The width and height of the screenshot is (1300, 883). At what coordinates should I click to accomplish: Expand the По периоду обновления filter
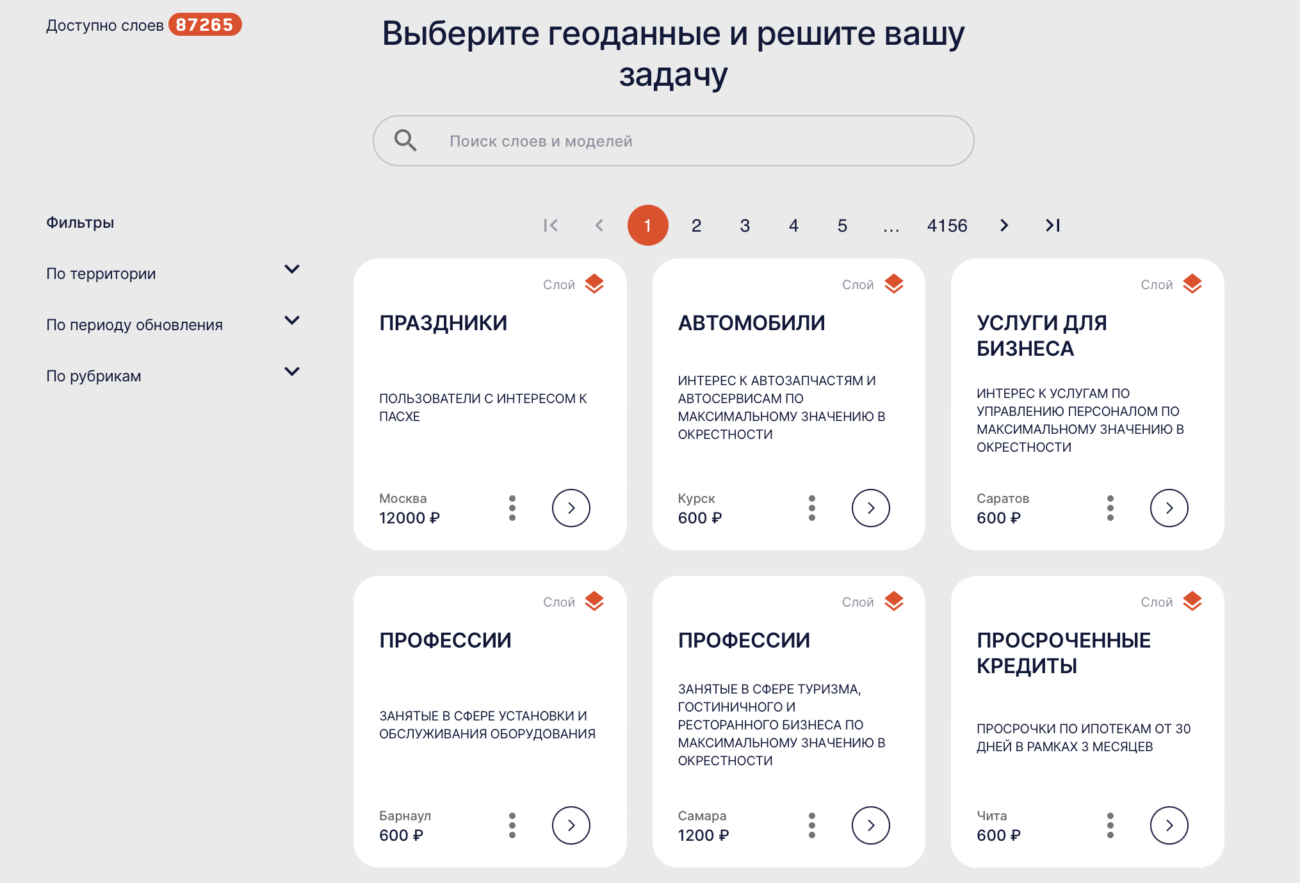coord(292,320)
